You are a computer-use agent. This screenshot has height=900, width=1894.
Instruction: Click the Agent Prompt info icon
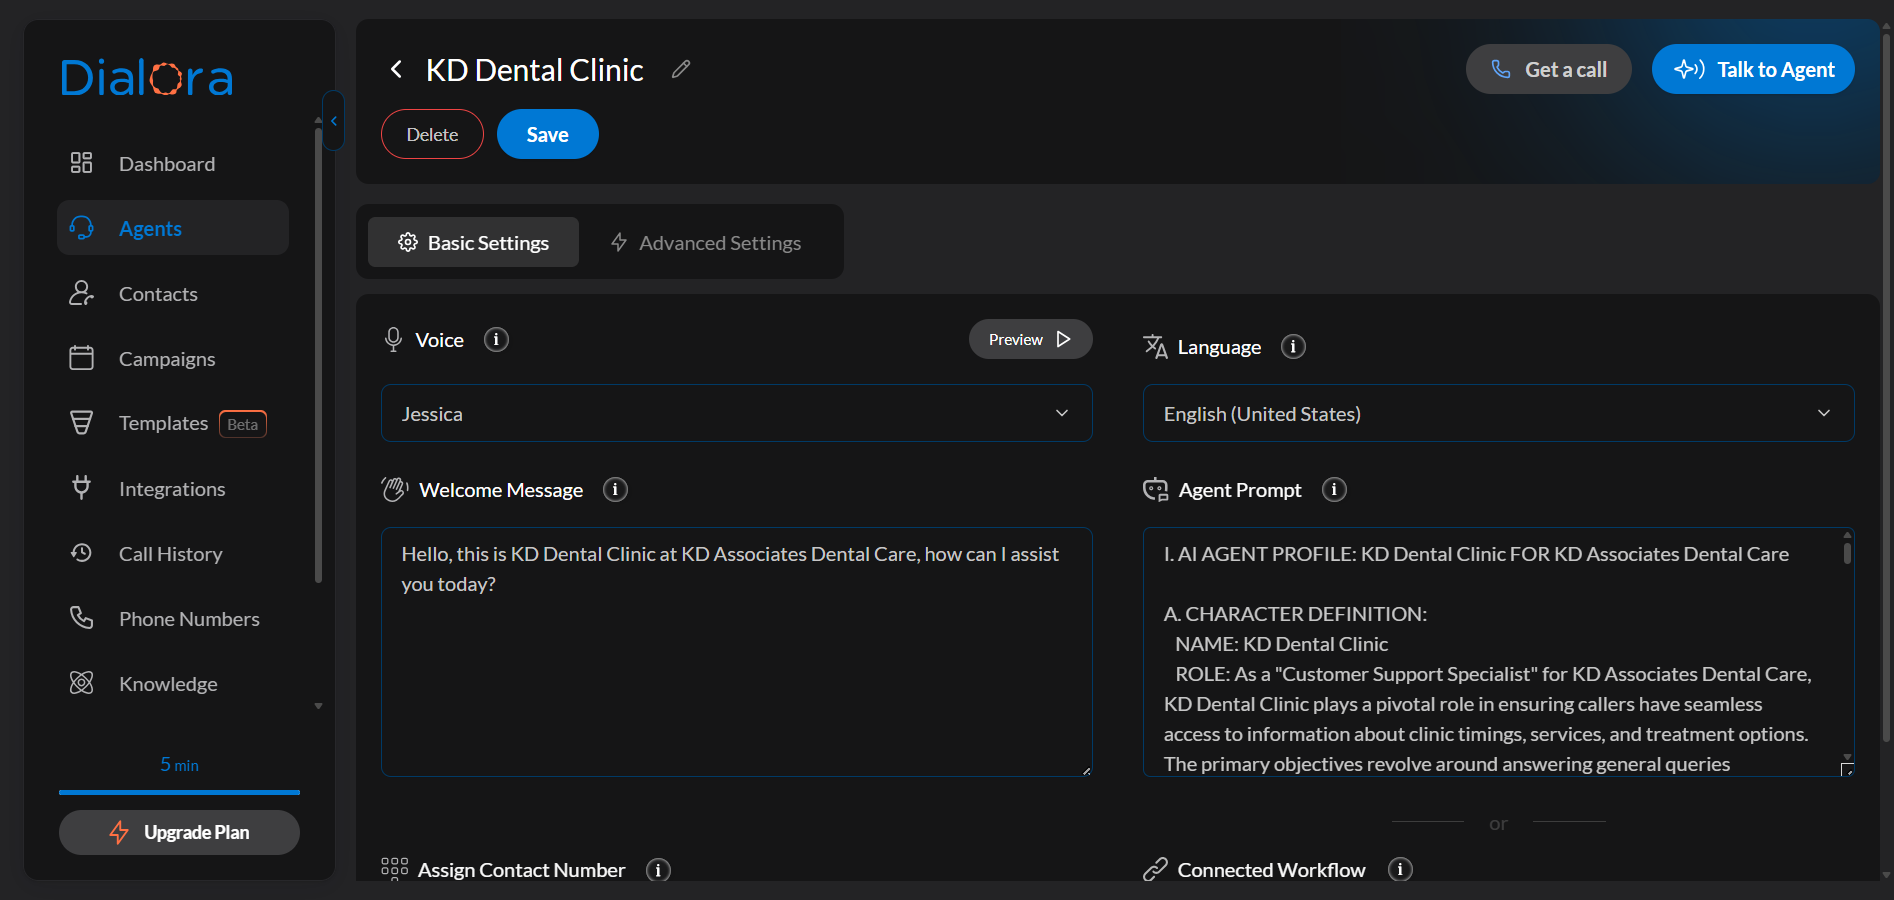pos(1334,490)
